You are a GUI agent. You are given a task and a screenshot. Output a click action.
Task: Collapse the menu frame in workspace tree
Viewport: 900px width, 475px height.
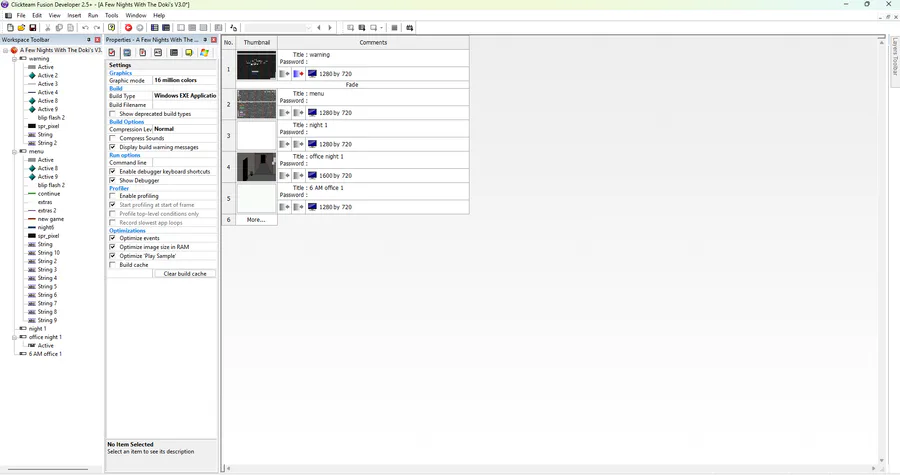pos(14,151)
